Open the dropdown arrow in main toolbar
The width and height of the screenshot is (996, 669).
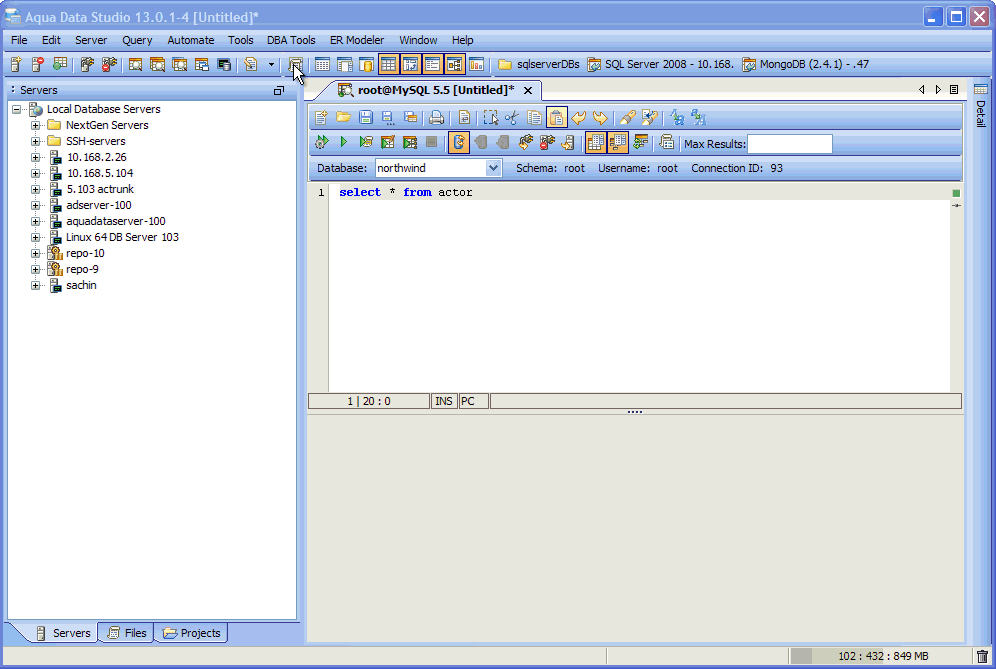tap(271, 64)
